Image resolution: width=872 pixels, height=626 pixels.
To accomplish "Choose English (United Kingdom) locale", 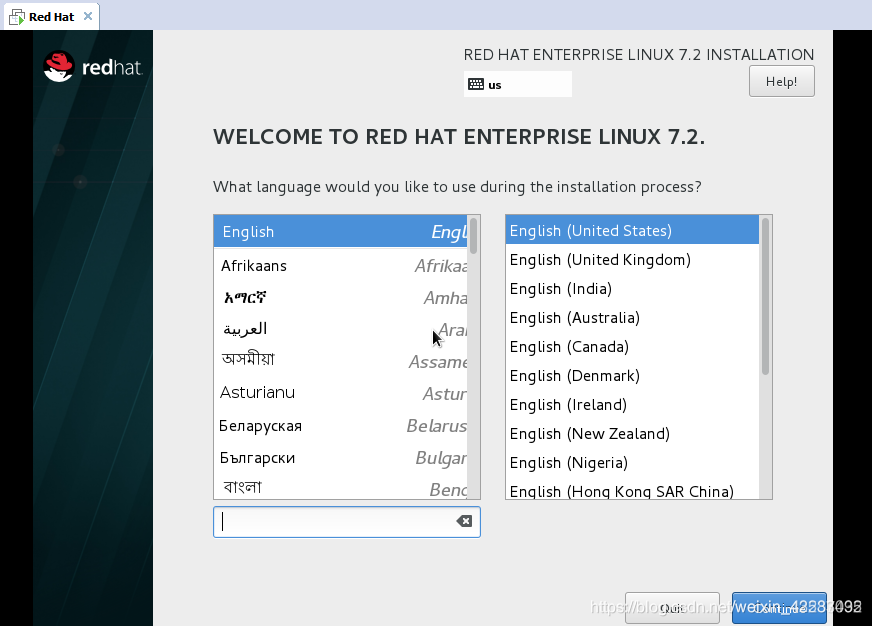I will coord(632,260).
